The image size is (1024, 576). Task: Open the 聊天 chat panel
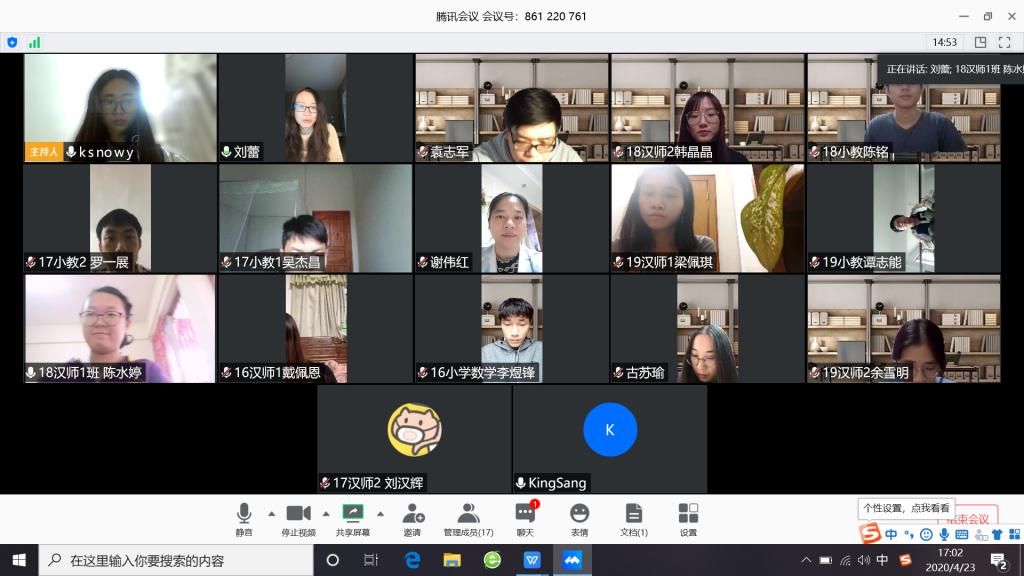click(x=525, y=518)
